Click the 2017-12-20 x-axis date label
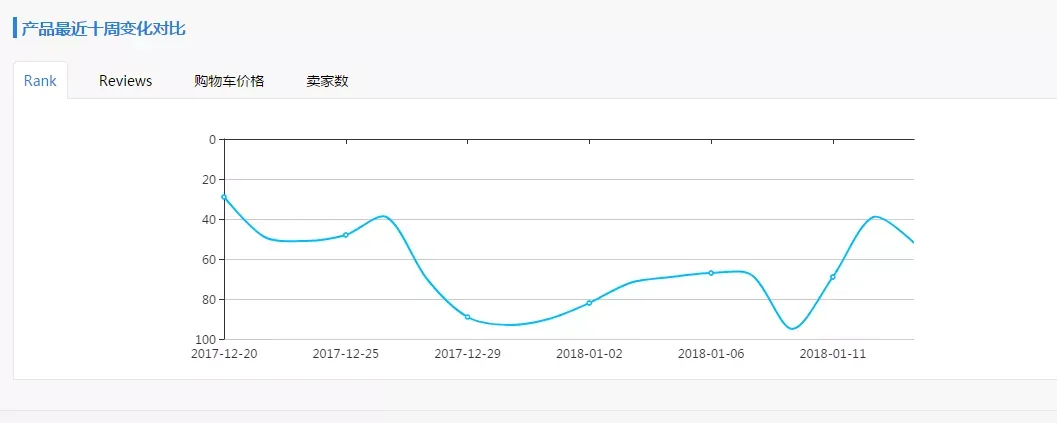 (x=224, y=354)
